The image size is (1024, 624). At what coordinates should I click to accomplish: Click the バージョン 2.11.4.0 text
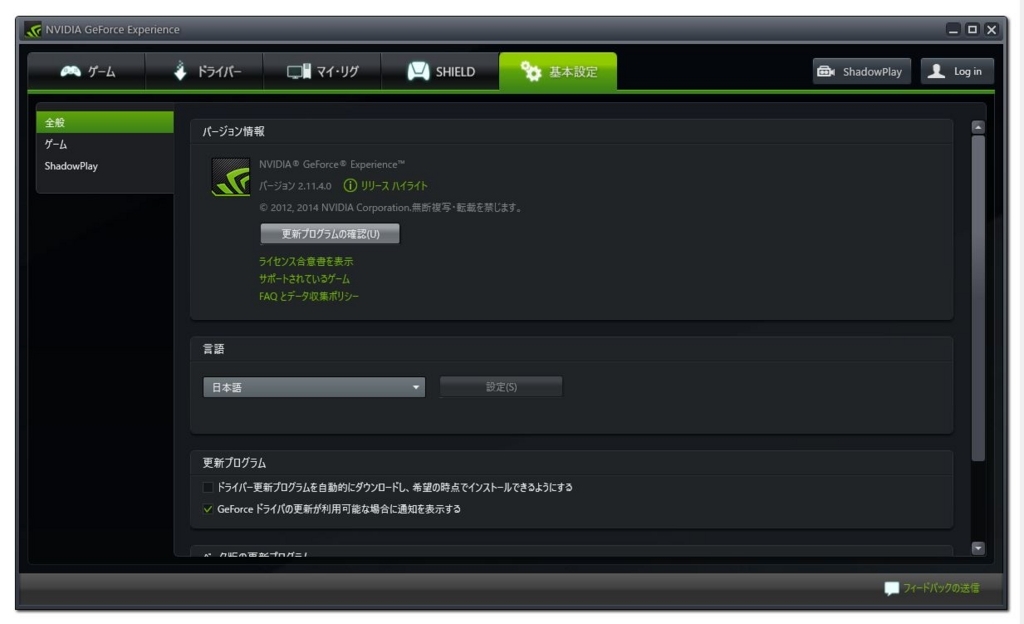pos(295,186)
